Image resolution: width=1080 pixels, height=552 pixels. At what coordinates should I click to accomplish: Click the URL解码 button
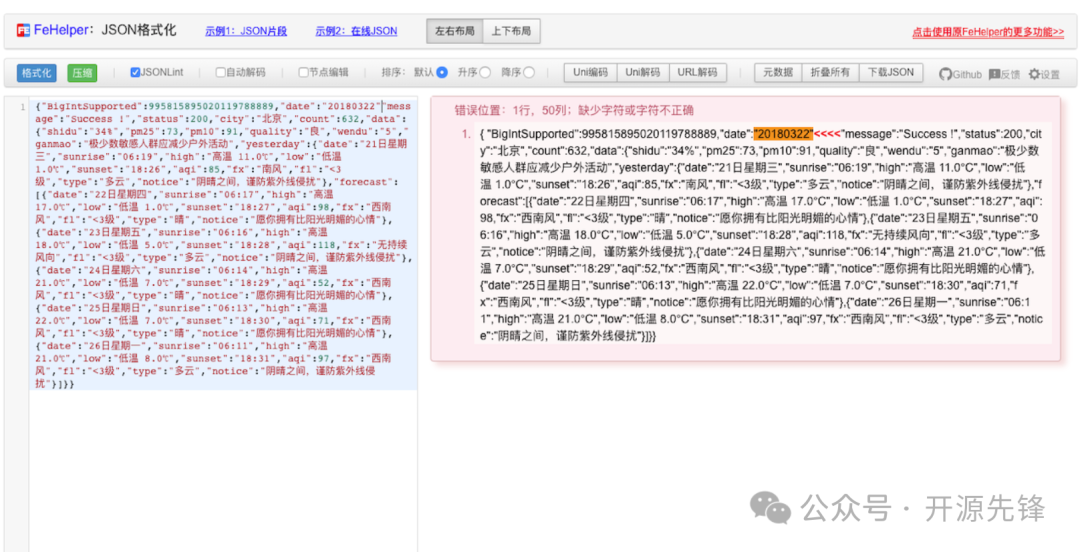[697, 72]
